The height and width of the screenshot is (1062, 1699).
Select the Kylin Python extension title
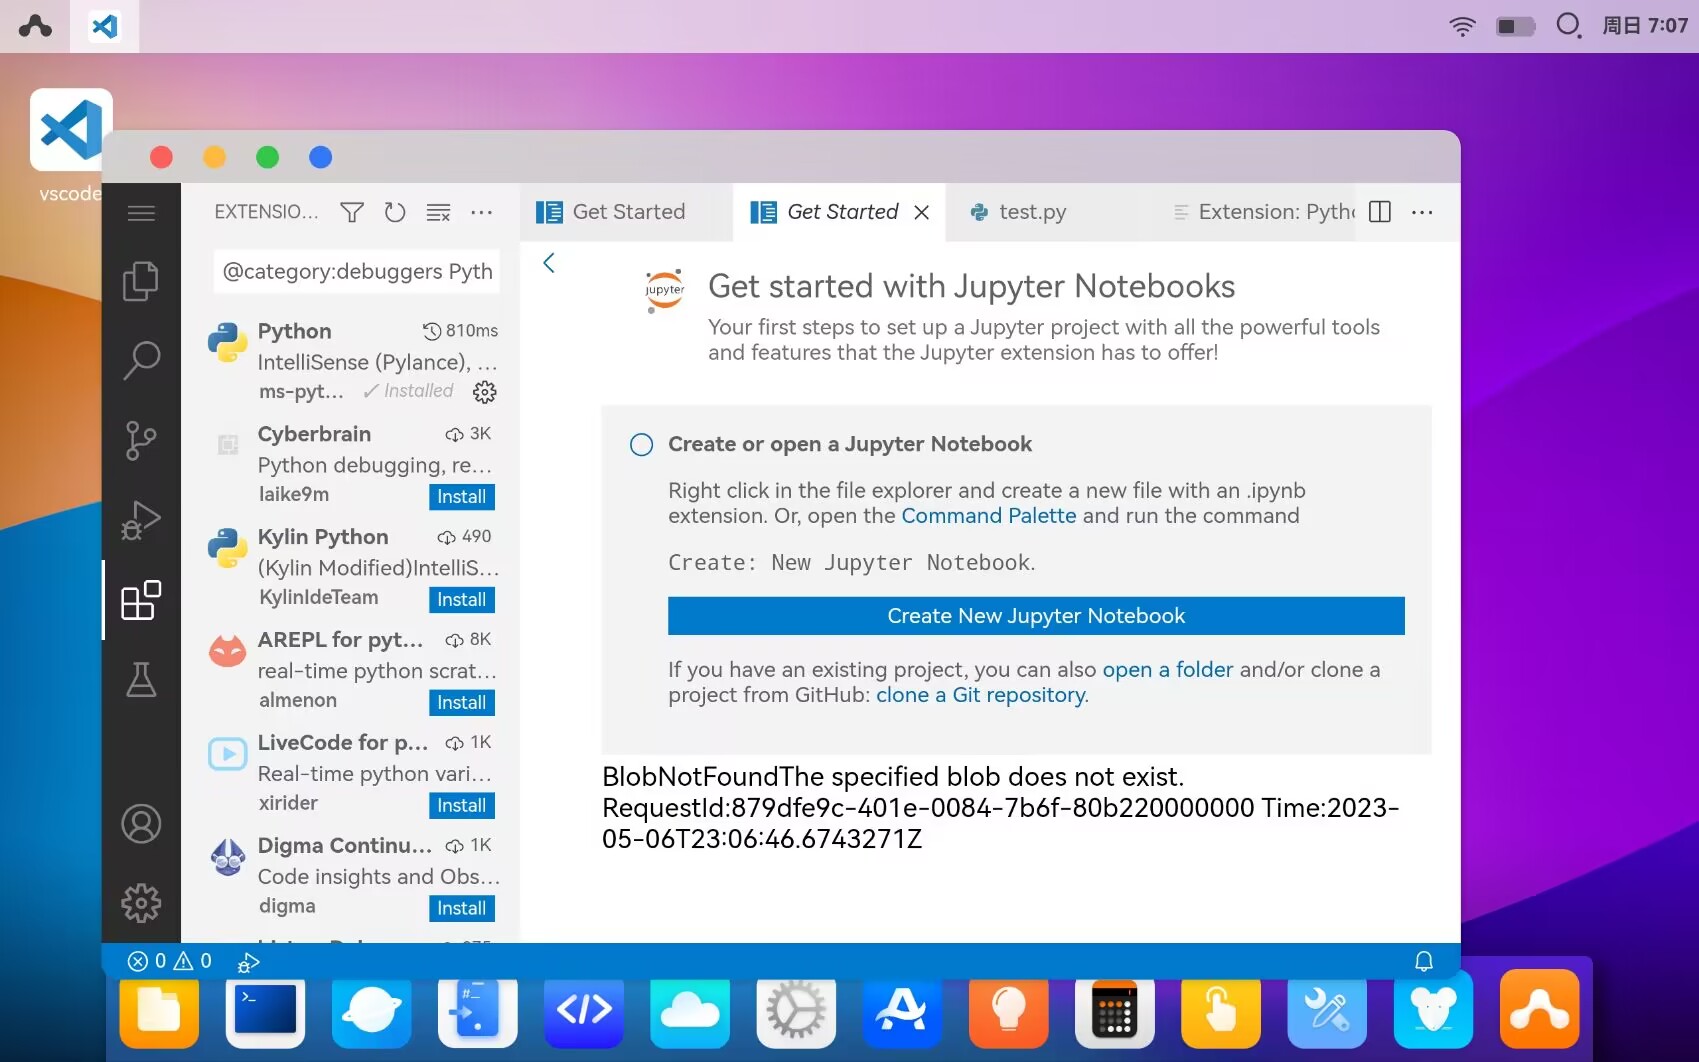coord(323,537)
